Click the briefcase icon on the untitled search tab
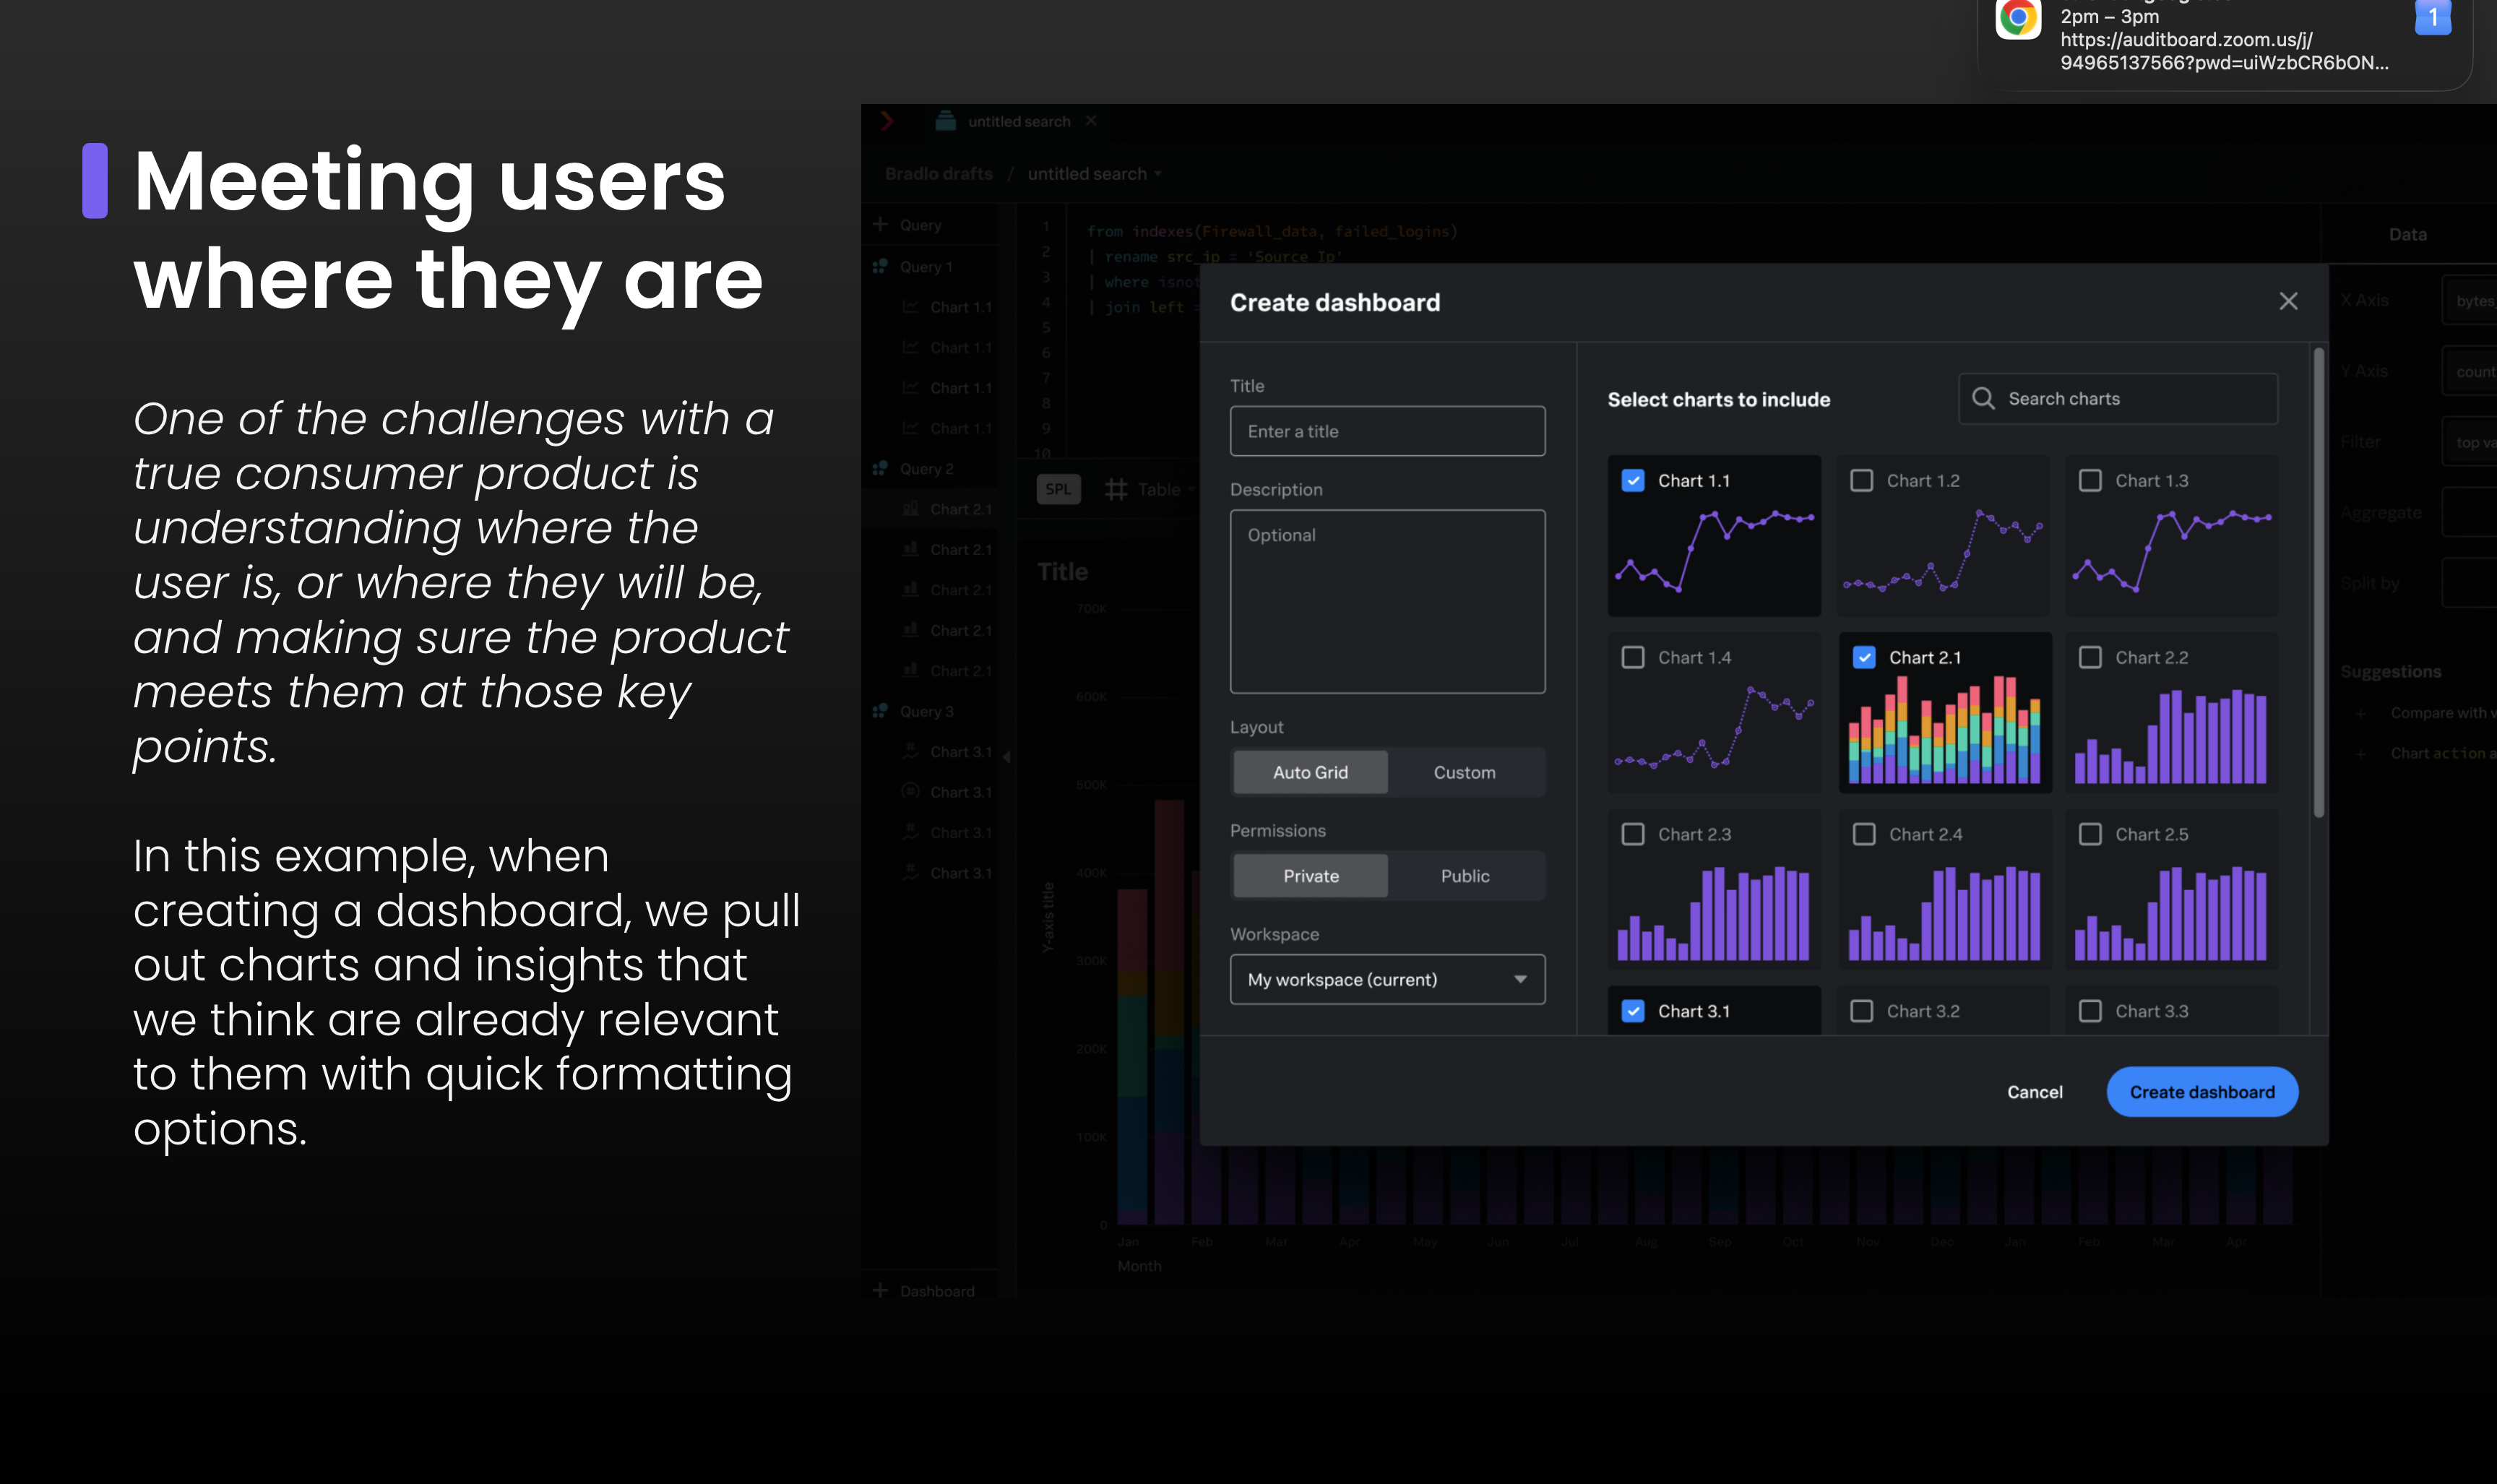 [x=945, y=121]
